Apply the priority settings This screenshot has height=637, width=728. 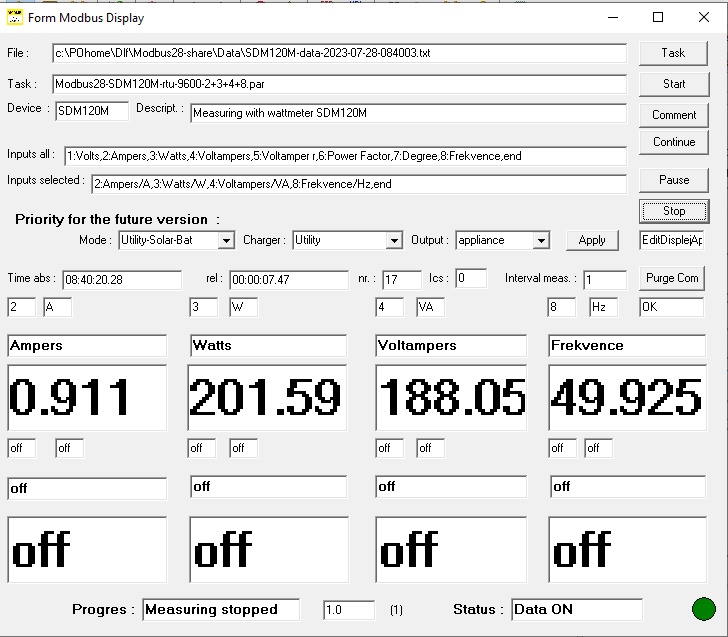pyautogui.click(x=592, y=240)
